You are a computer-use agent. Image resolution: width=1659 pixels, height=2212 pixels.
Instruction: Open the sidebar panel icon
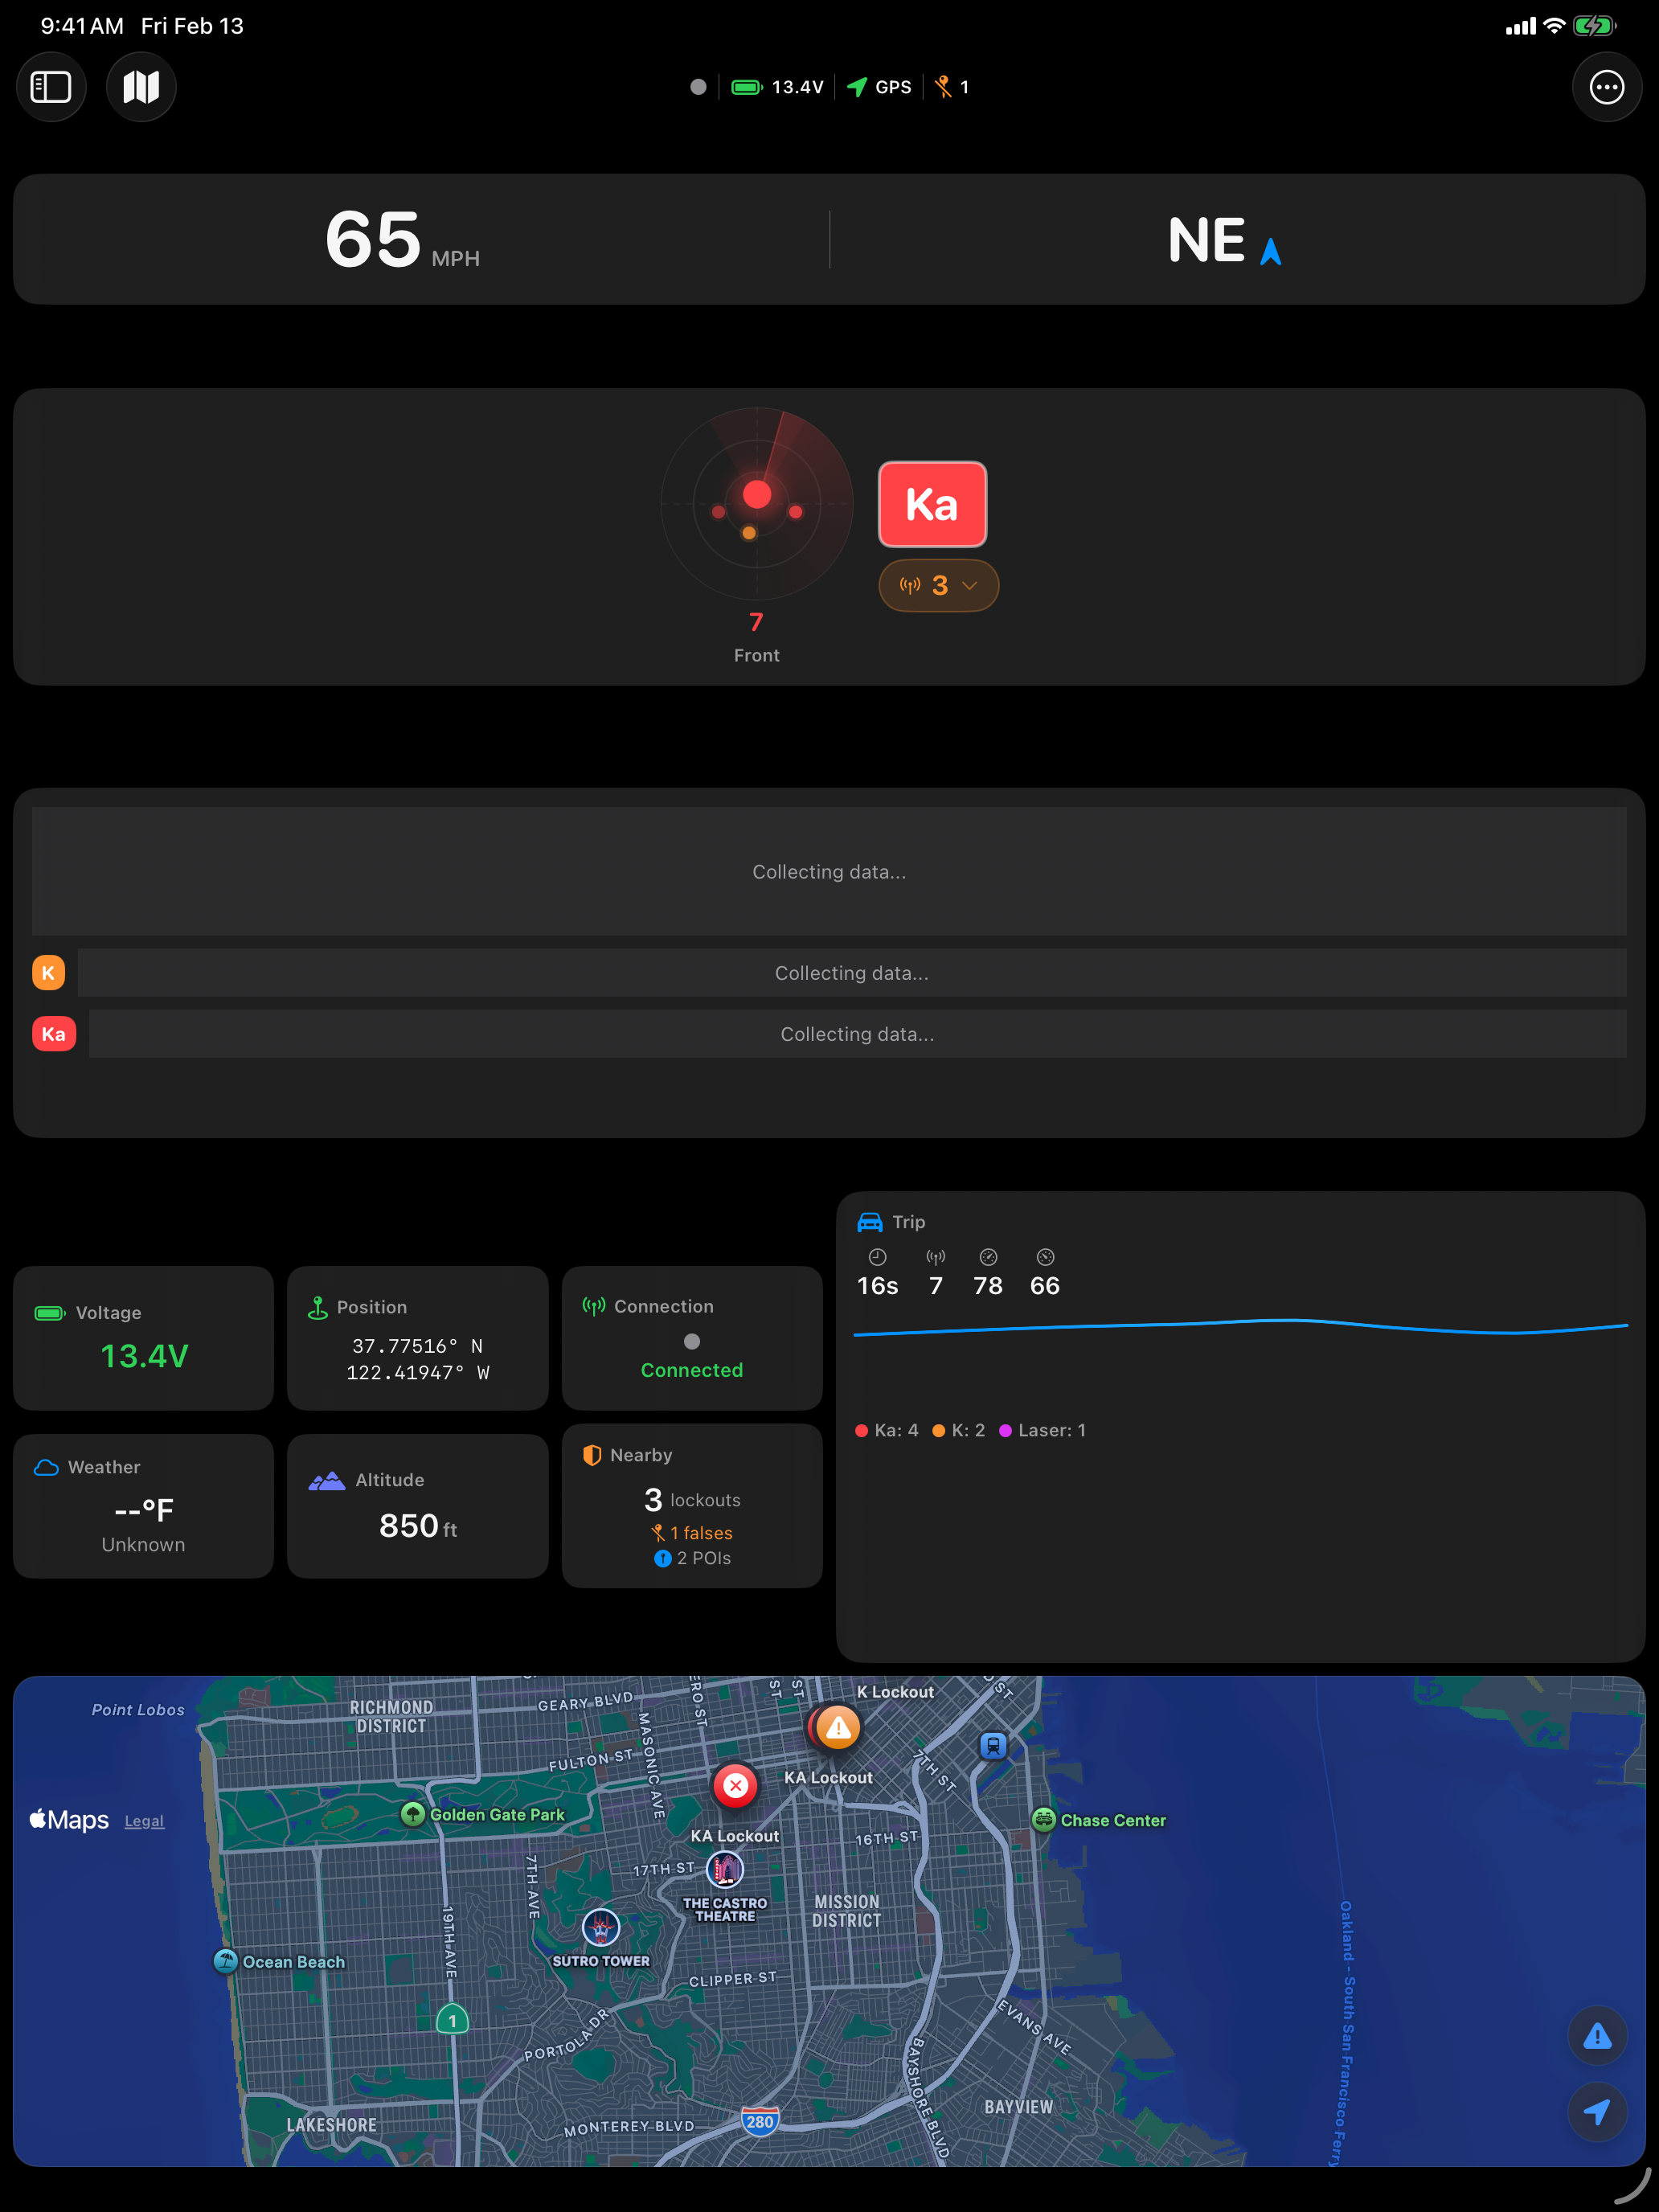click(x=51, y=87)
